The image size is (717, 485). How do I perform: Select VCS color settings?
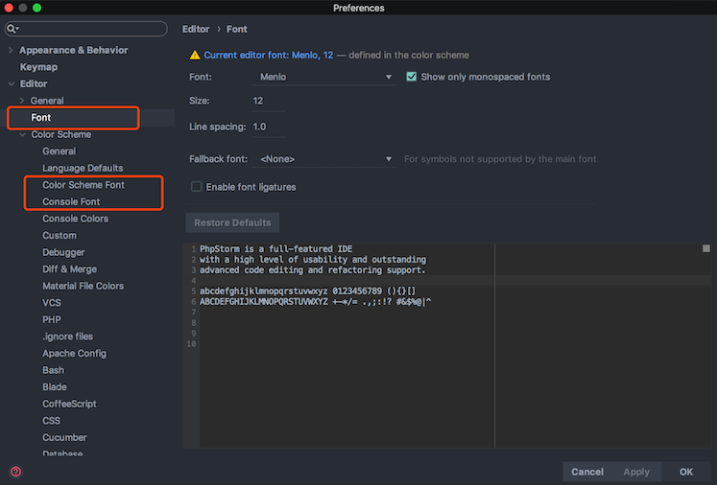pyautogui.click(x=51, y=303)
